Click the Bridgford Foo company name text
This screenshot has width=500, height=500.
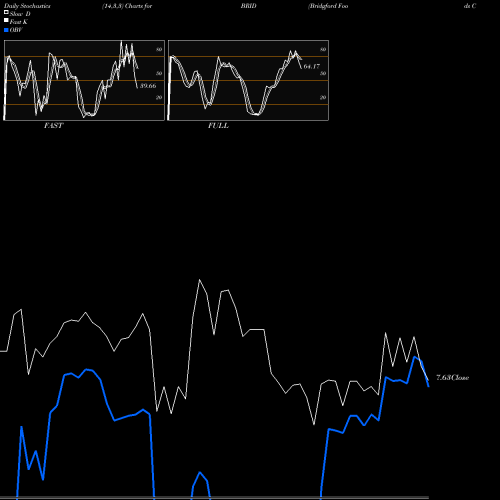pos(328,6)
